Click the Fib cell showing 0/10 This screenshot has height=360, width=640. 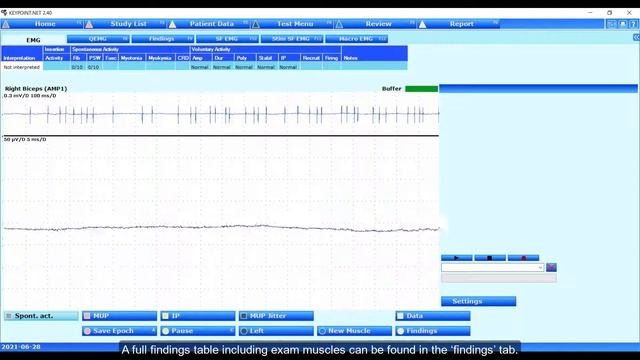[77, 67]
